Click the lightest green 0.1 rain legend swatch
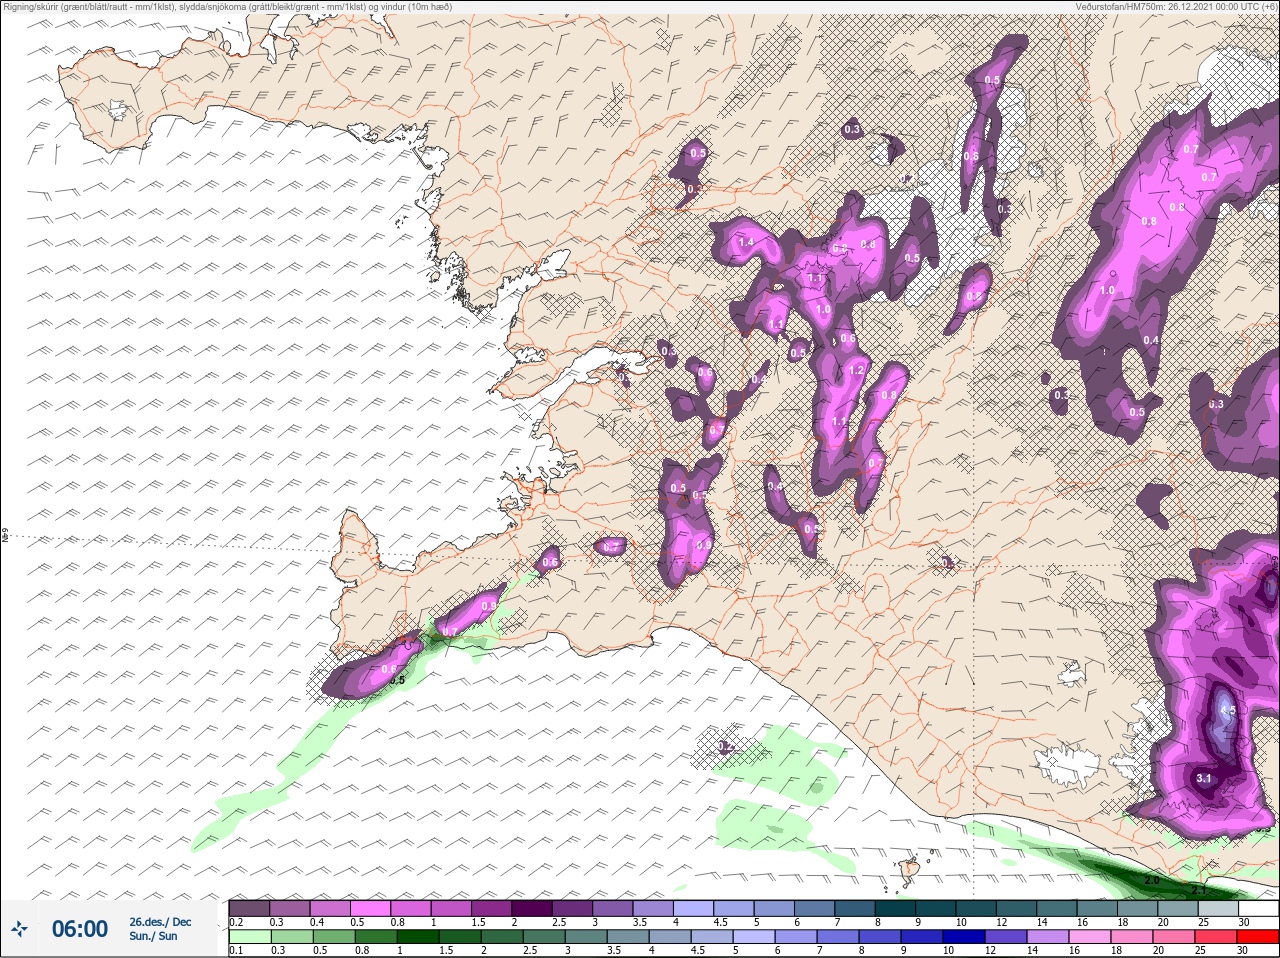 click(x=249, y=937)
